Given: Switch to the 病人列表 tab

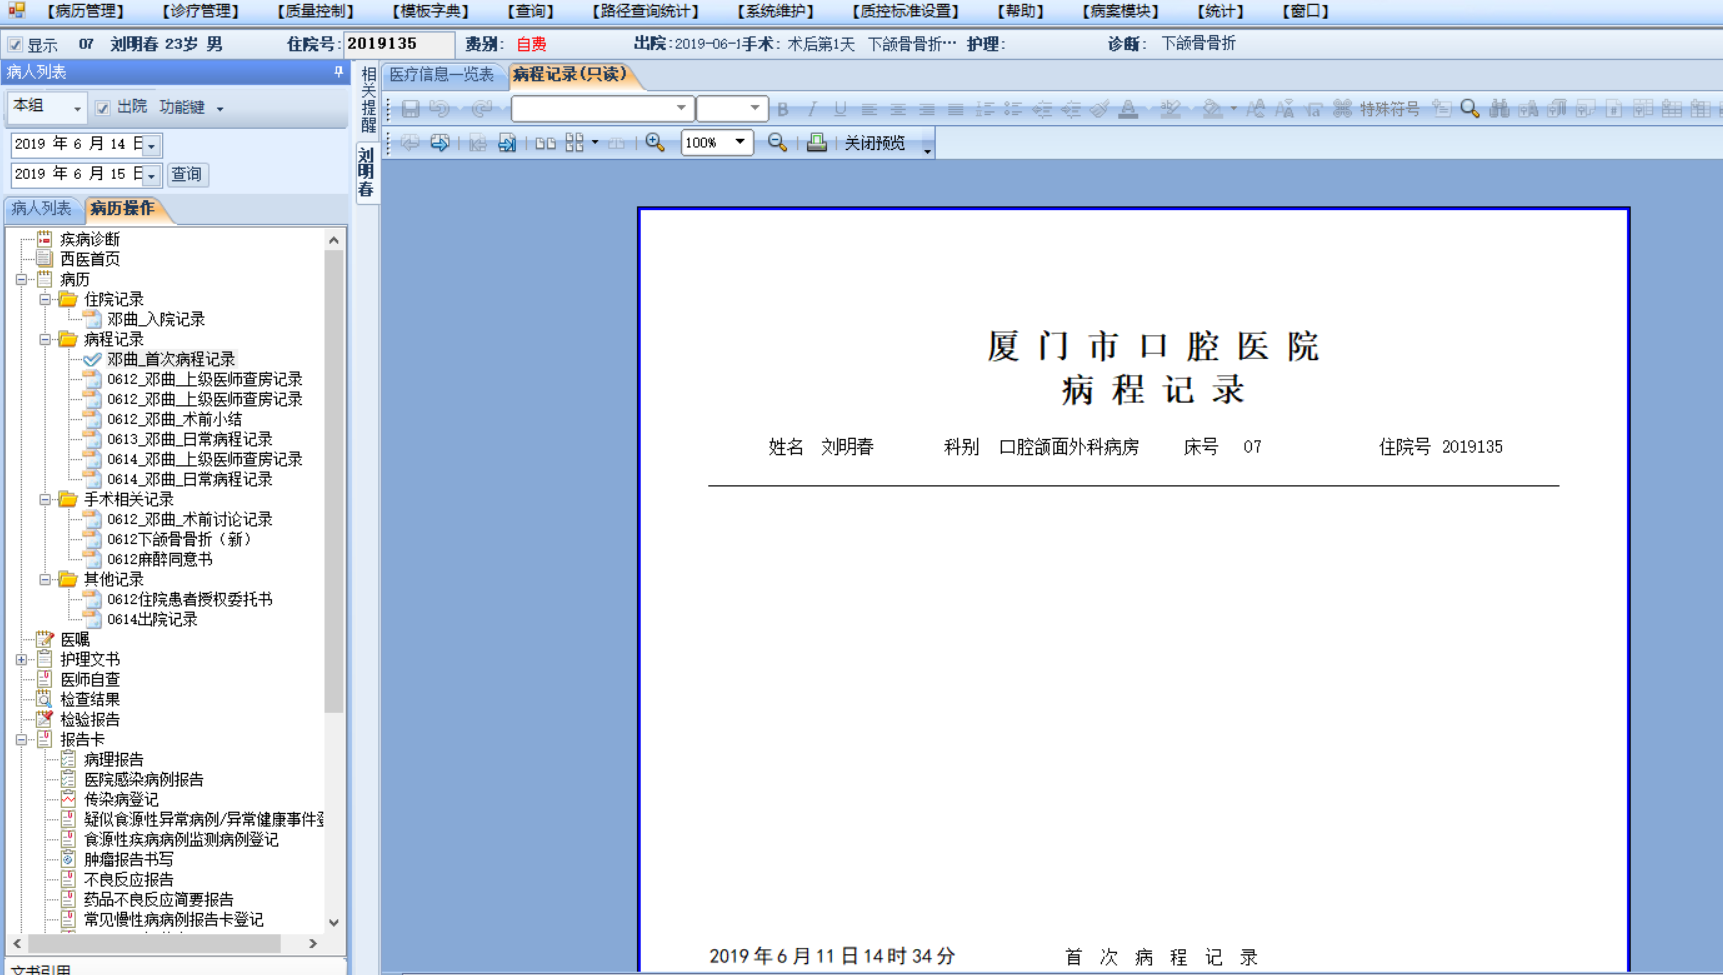Looking at the screenshot, I should point(41,209).
